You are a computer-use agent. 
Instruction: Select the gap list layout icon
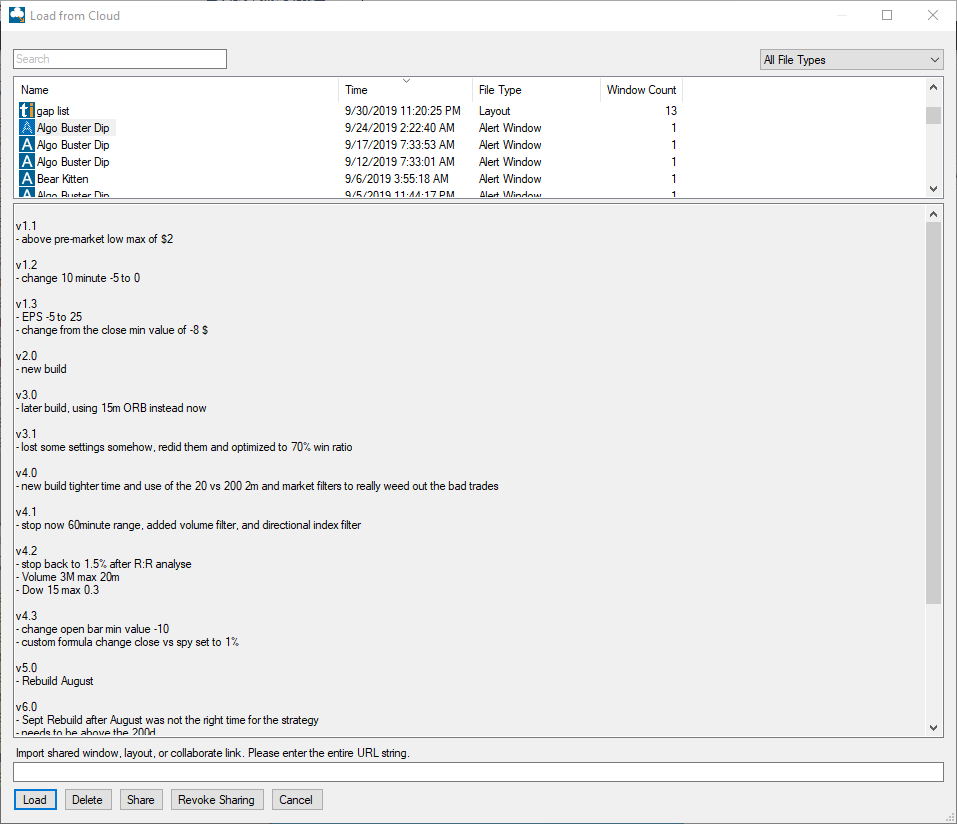(25, 110)
